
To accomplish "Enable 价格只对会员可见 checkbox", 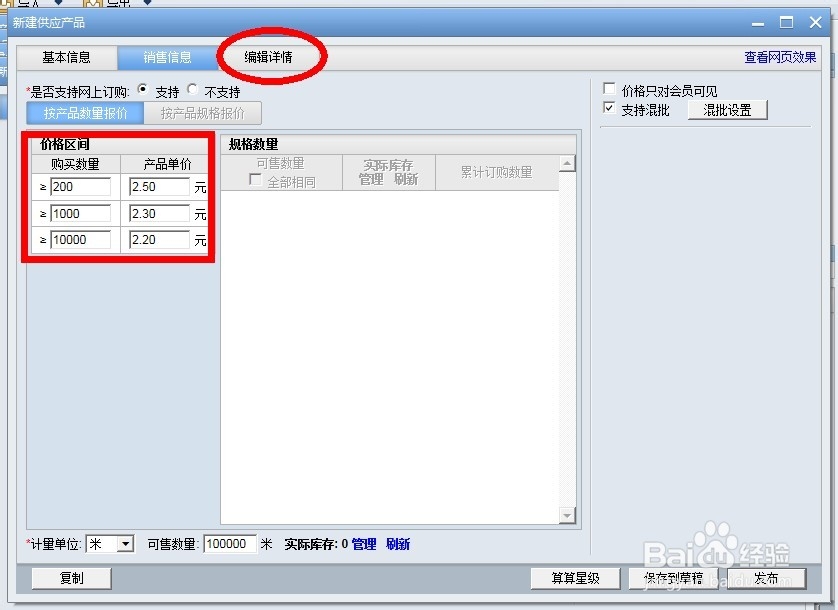I will (610, 89).
